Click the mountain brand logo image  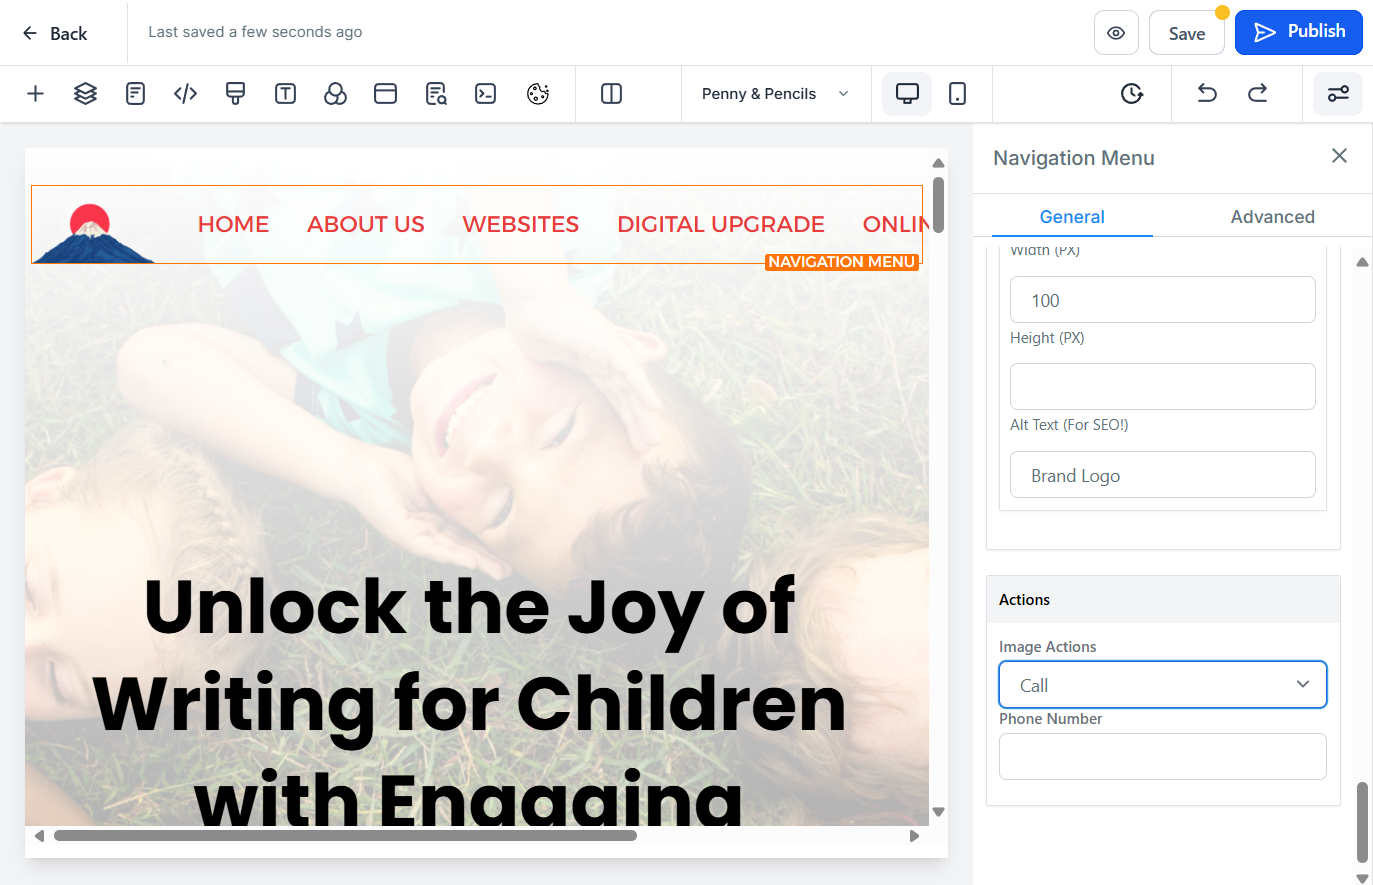[92, 233]
